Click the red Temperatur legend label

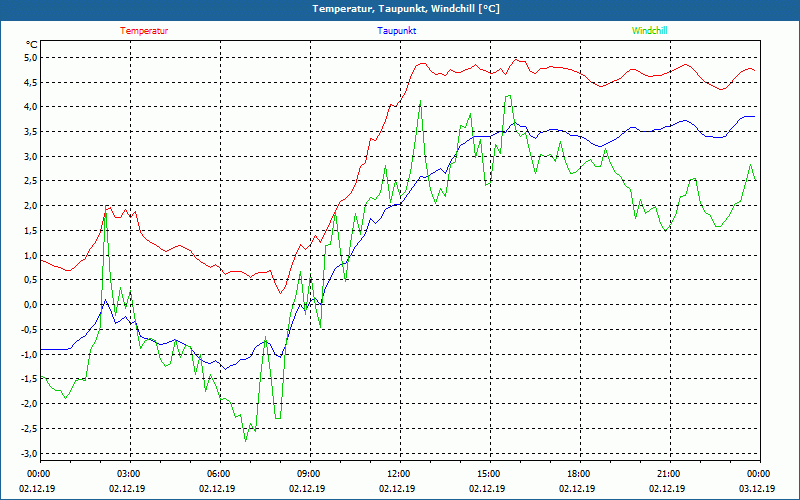(x=144, y=31)
